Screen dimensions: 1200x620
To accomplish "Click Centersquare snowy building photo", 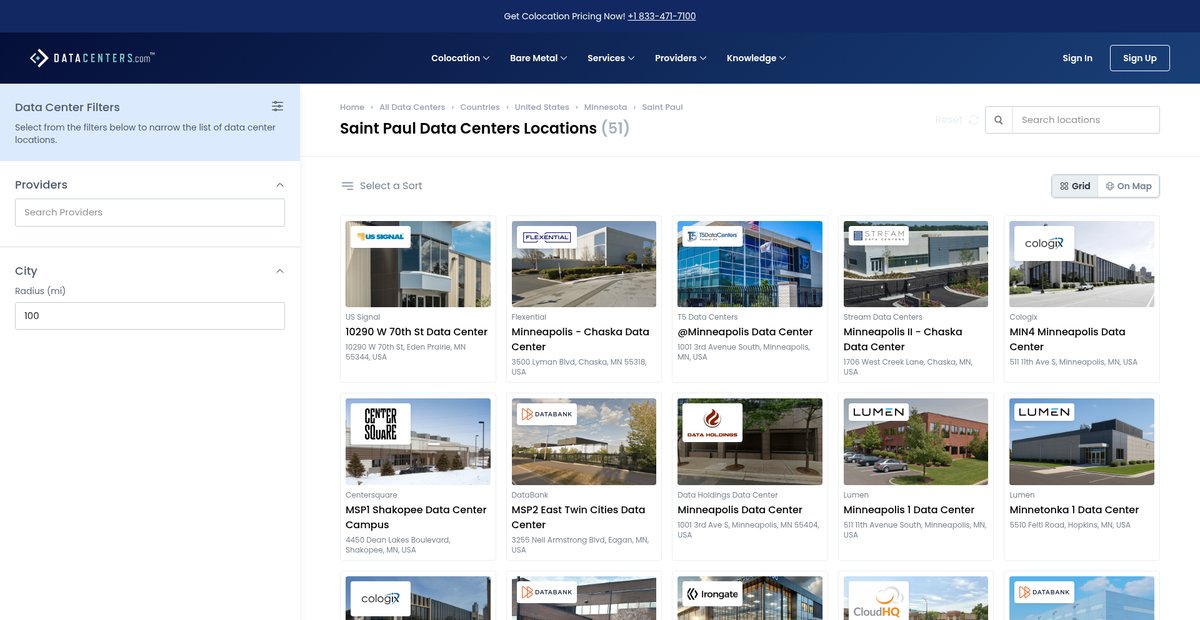I will [418, 442].
